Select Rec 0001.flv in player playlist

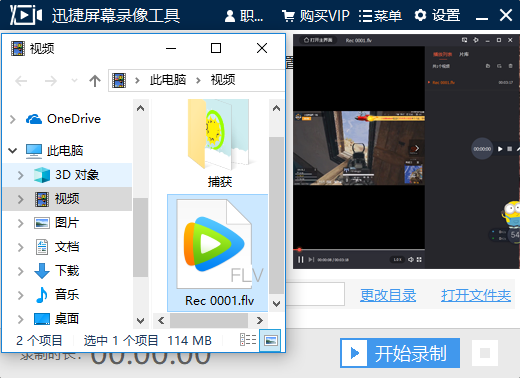pyautogui.click(x=443, y=82)
